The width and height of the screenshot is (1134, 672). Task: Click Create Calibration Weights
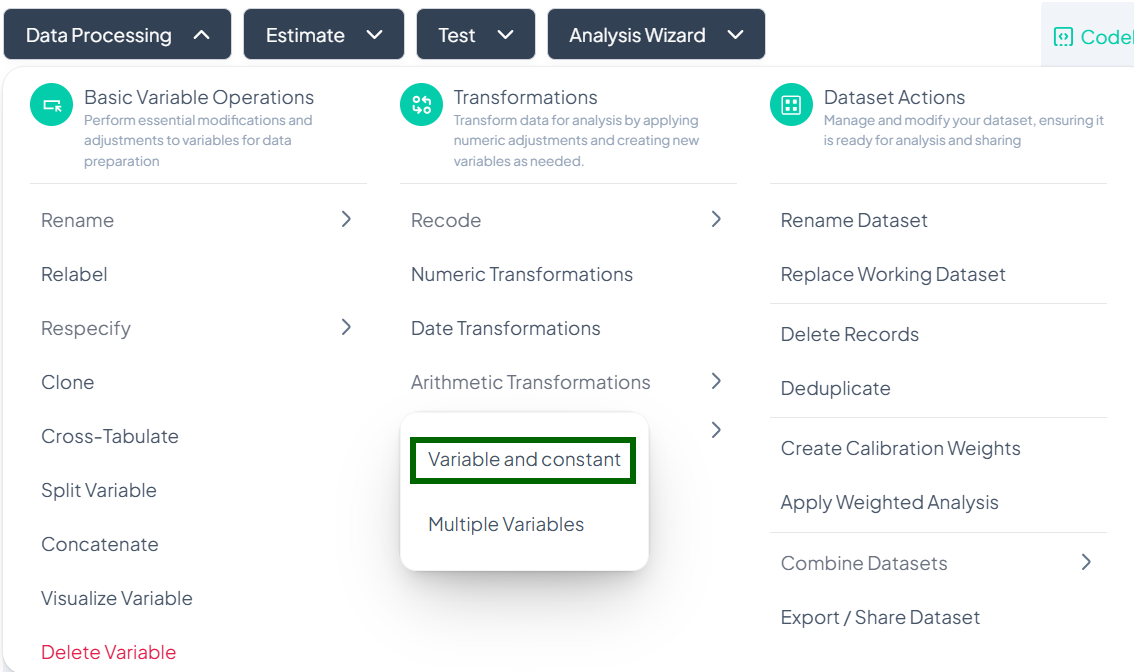[x=900, y=448]
